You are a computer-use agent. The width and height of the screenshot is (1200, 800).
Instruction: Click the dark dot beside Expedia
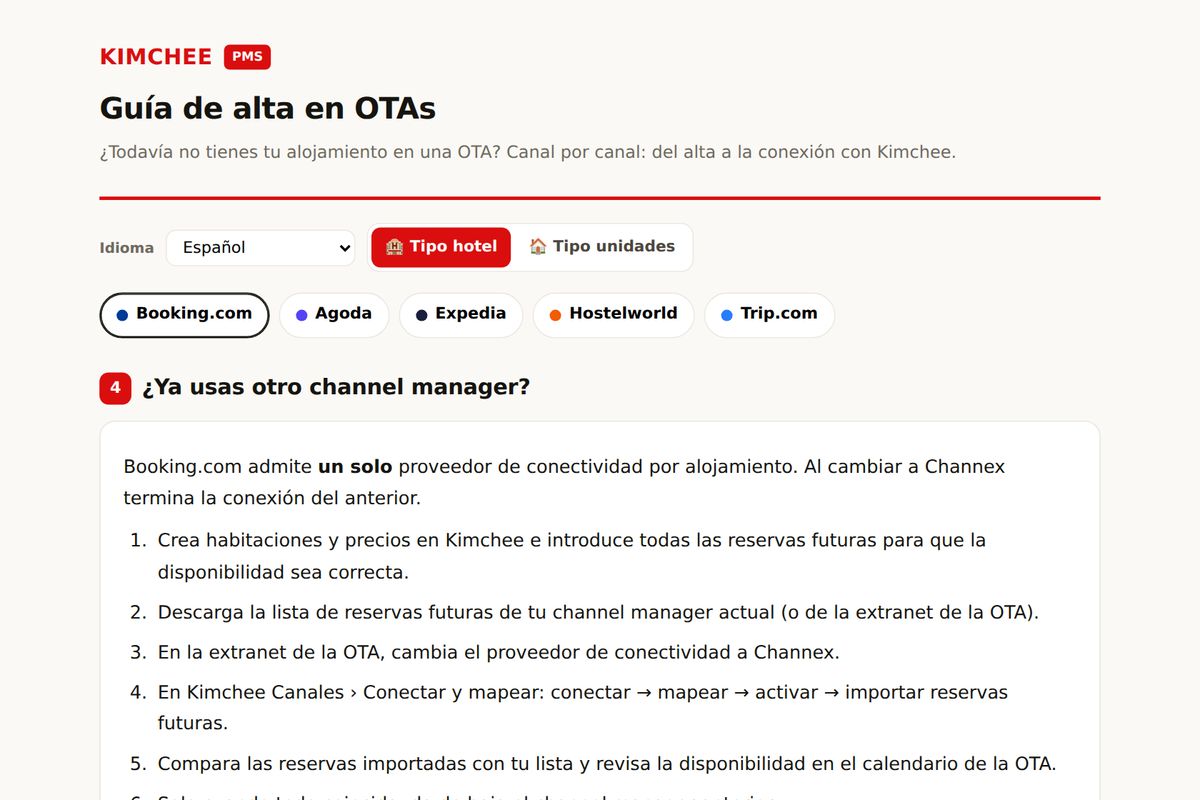[422, 315]
